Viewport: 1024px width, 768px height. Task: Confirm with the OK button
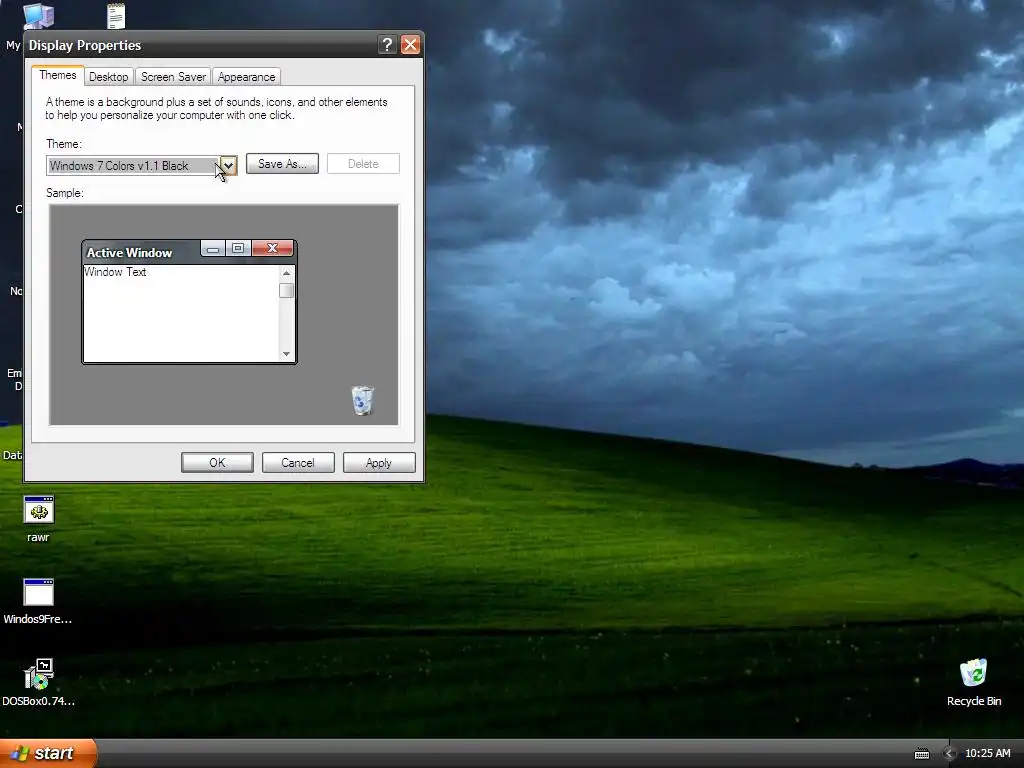coord(217,462)
